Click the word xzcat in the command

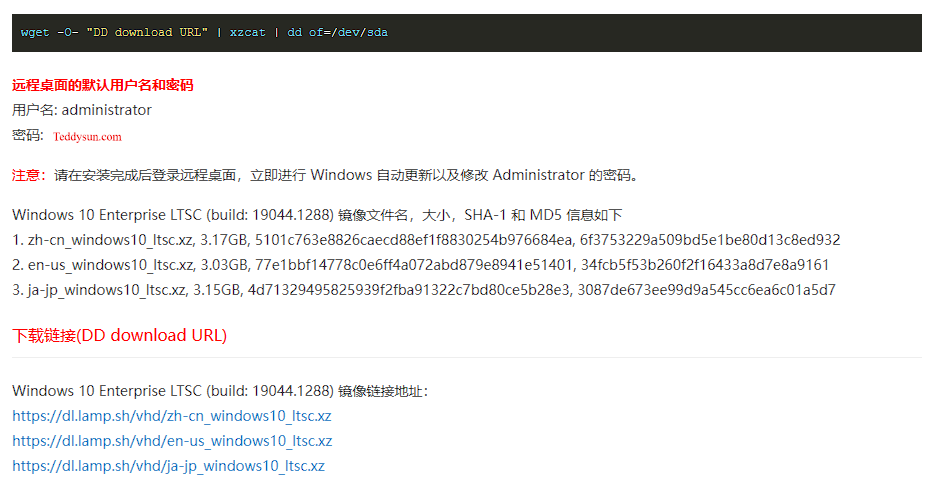pyautogui.click(x=248, y=33)
